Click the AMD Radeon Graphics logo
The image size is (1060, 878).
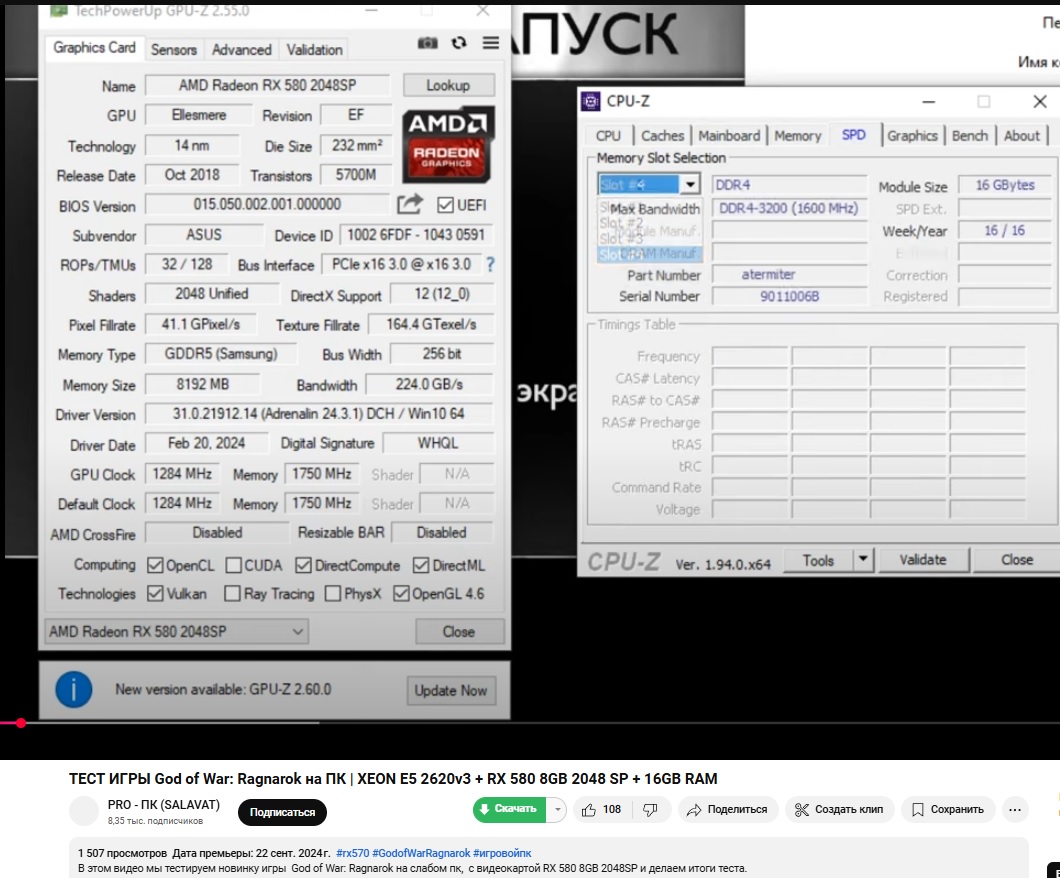(448, 145)
